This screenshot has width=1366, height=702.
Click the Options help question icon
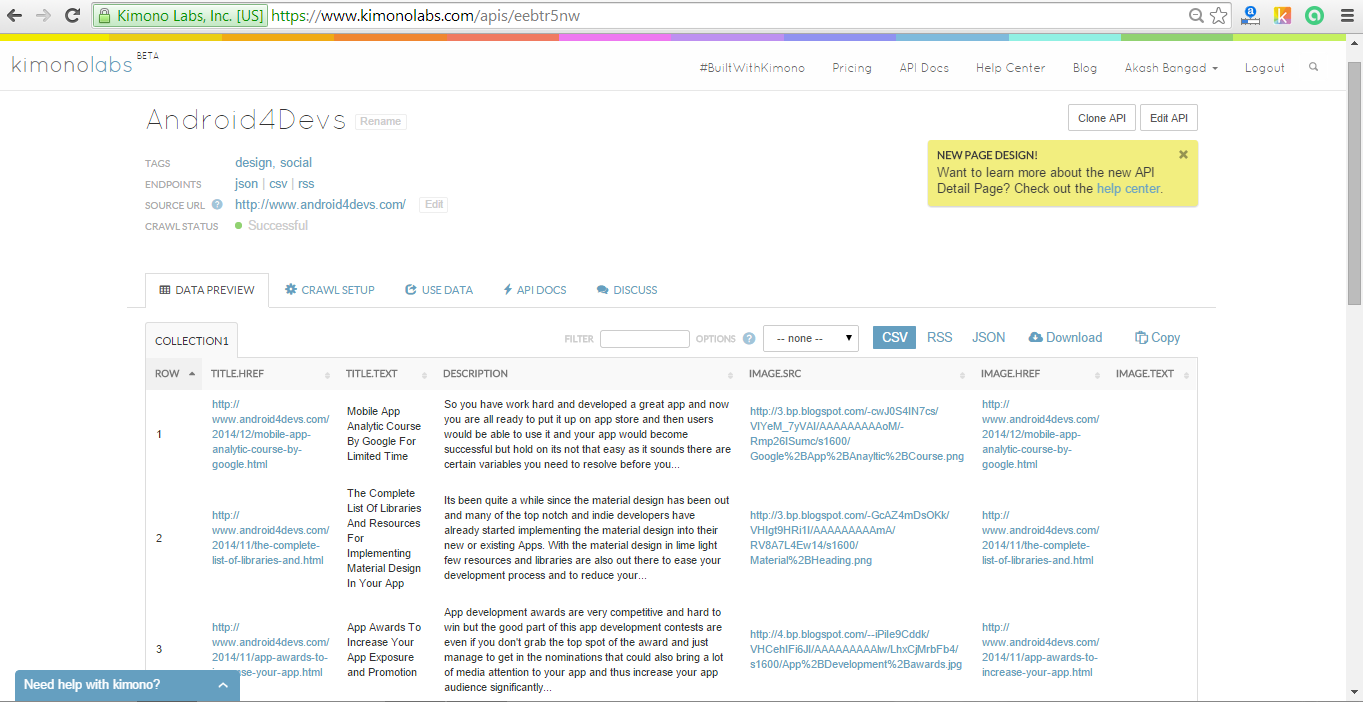click(749, 339)
